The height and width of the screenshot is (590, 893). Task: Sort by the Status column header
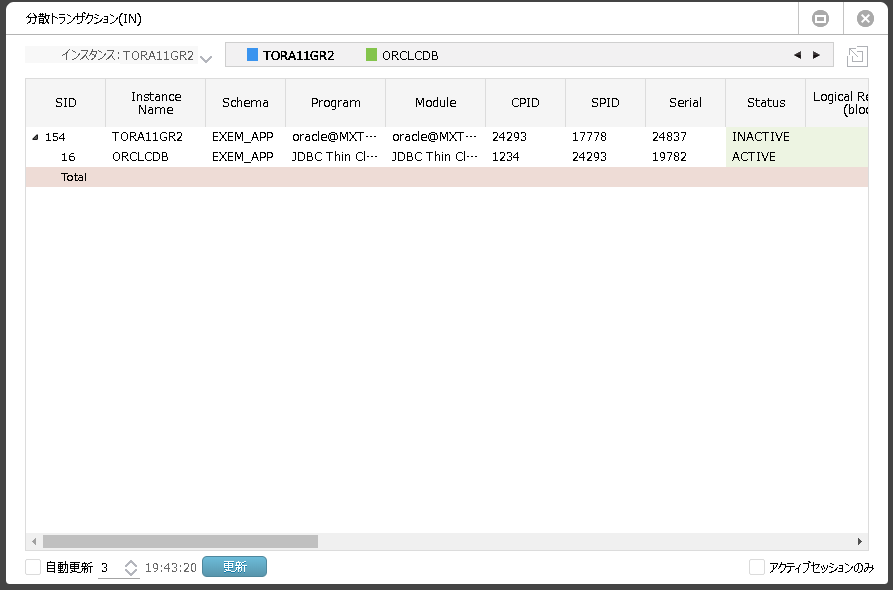point(765,103)
